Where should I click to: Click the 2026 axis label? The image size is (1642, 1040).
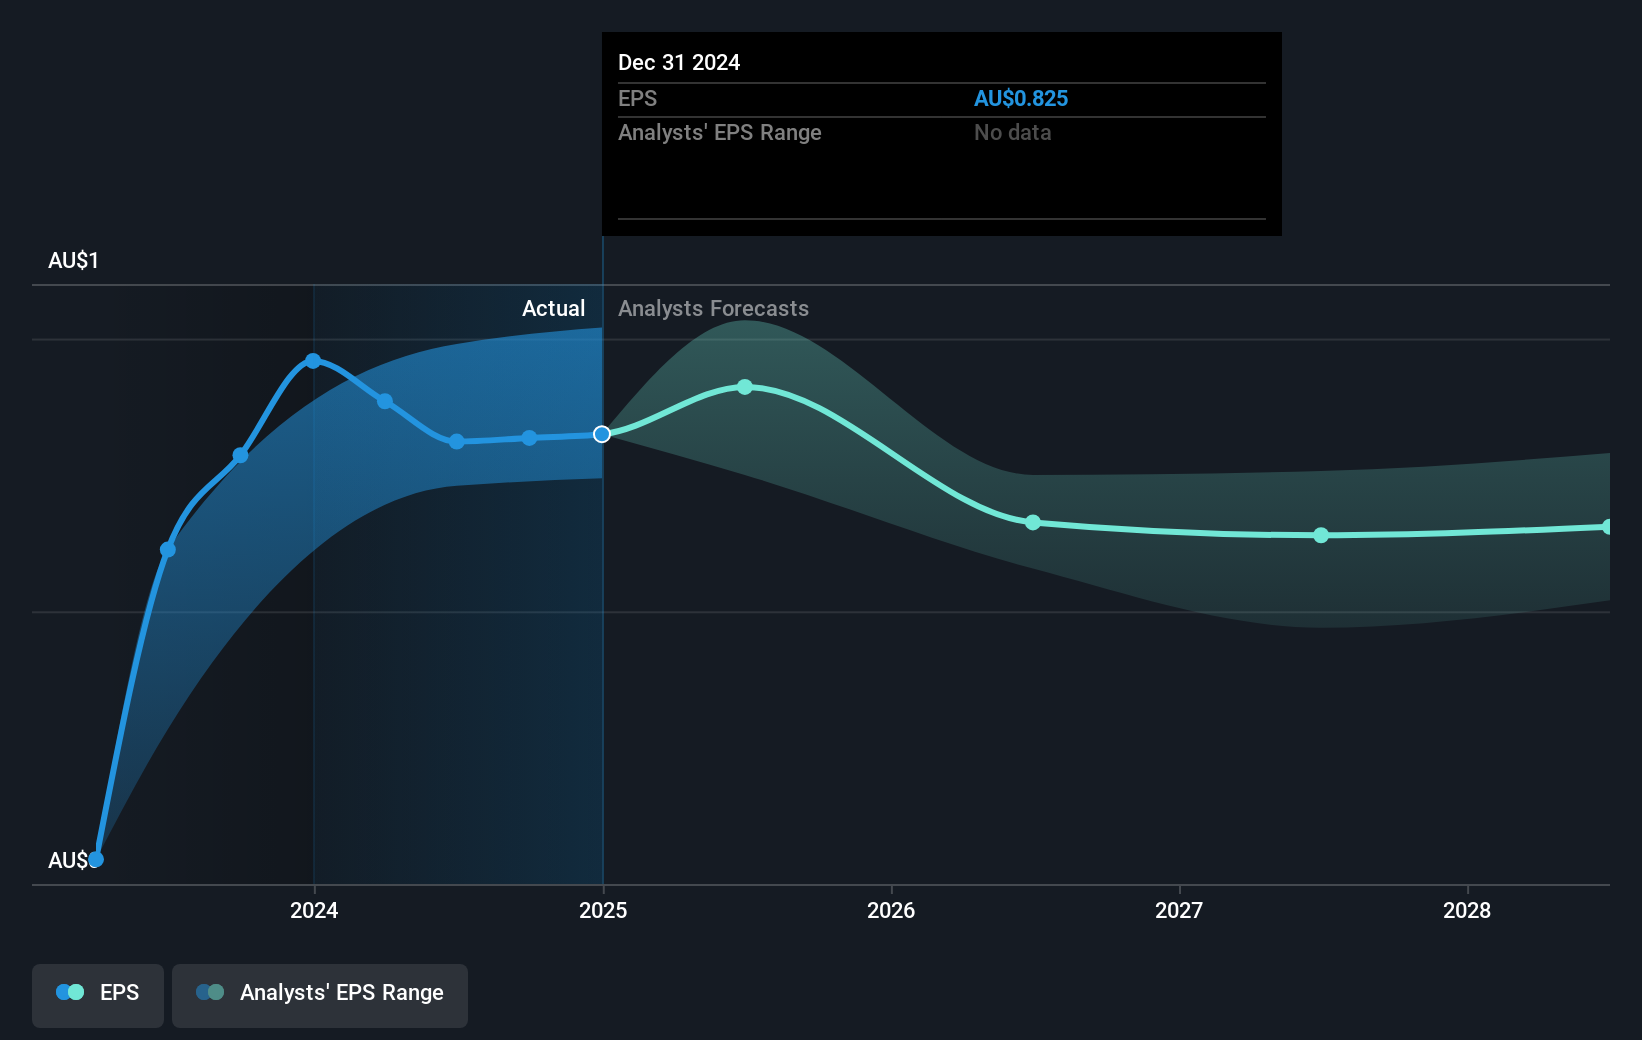pos(892,911)
